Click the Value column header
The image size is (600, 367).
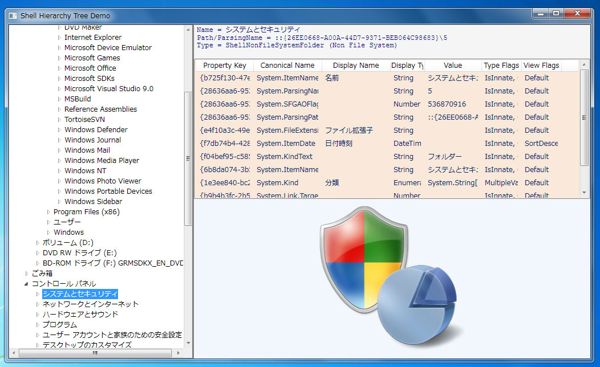[453, 65]
